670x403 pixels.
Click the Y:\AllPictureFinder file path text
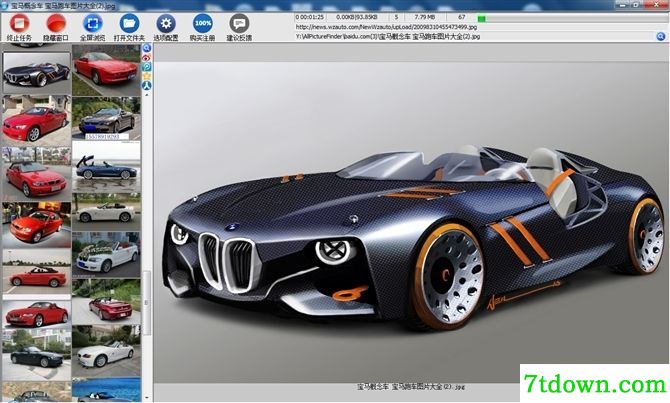[x=388, y=36]
